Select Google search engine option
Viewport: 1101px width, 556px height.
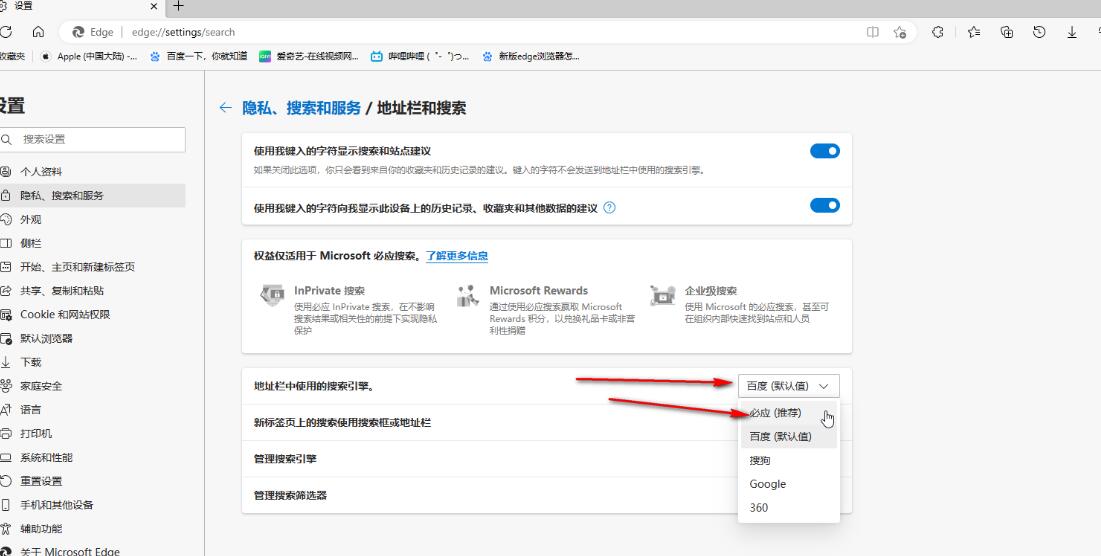789,484
